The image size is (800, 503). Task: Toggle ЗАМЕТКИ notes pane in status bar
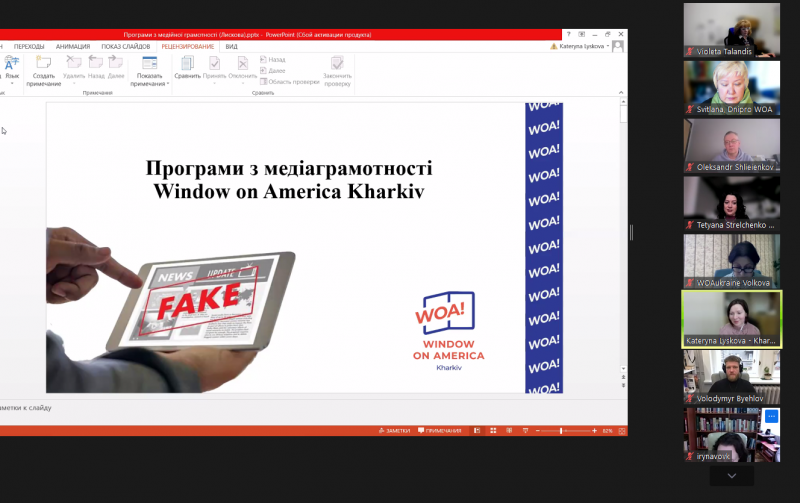[x=394, y=431]
